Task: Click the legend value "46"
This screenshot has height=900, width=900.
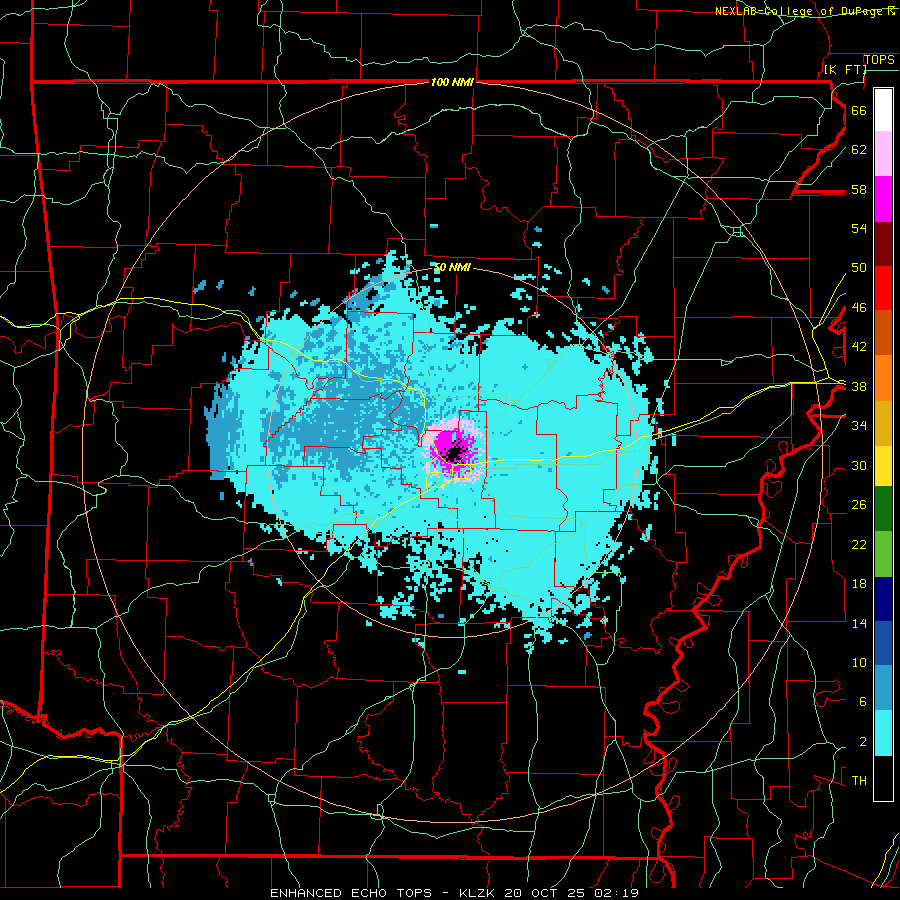Action: pyautogui.click(x=859, y=308)
